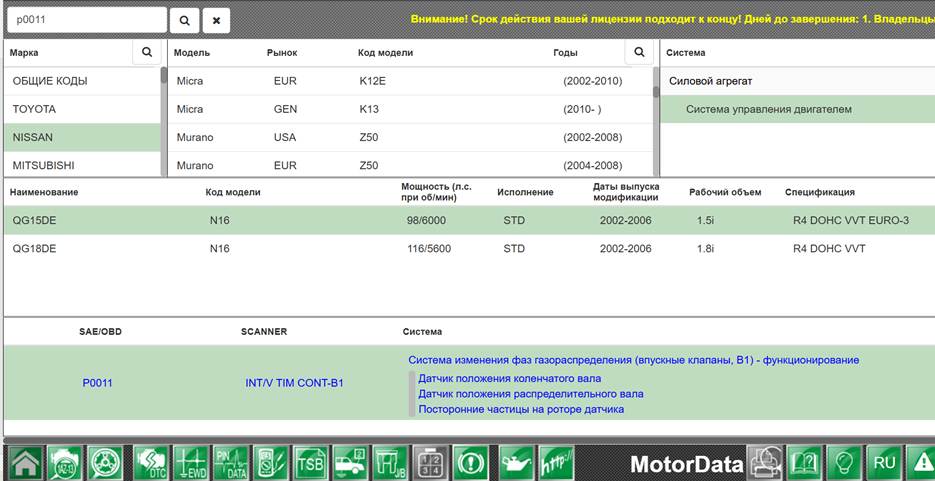The height and width of the screenshot is (481, 935).
Task: Click the light bulb tips icon
Action: click(844, 463)
